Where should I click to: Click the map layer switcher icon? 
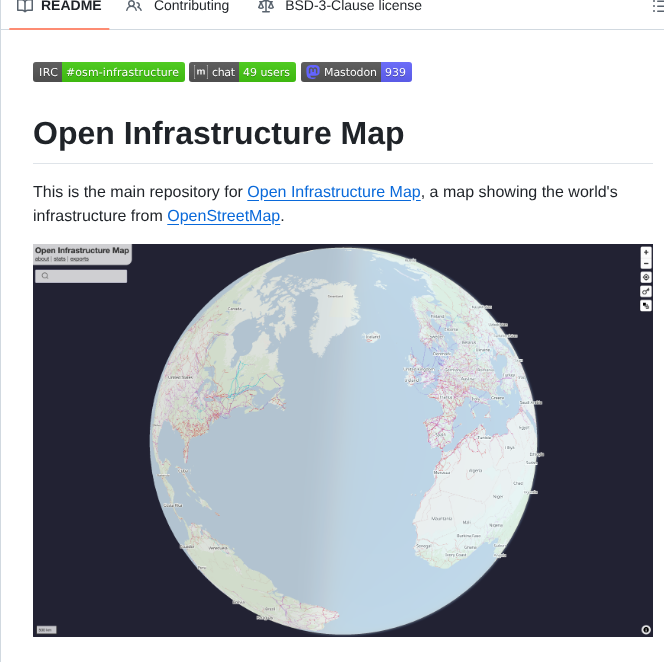tap(646, 305)
